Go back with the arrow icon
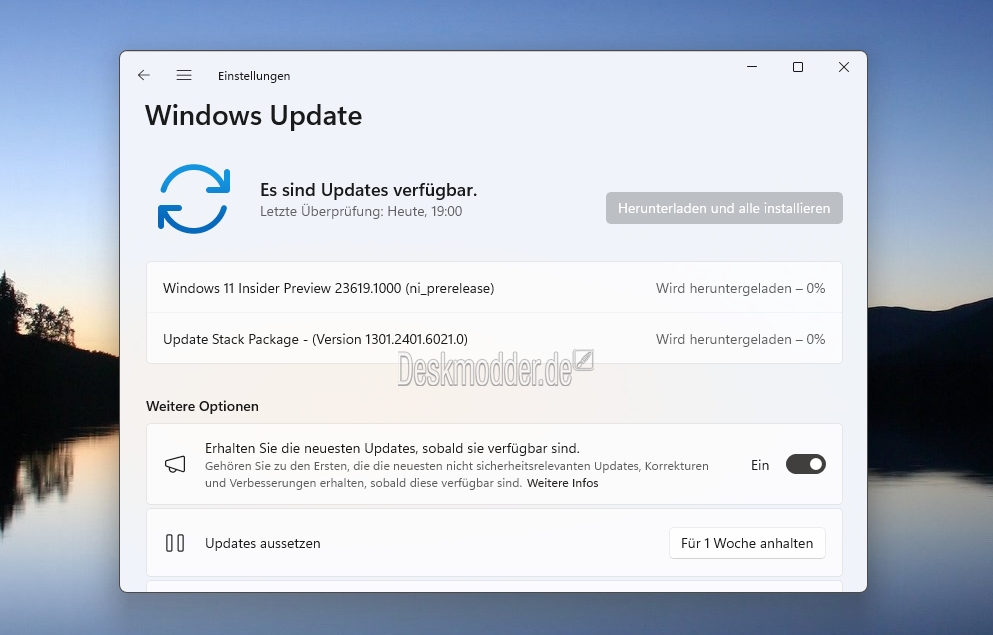Viewport: 993px width, 635px height. coord(144,75)
